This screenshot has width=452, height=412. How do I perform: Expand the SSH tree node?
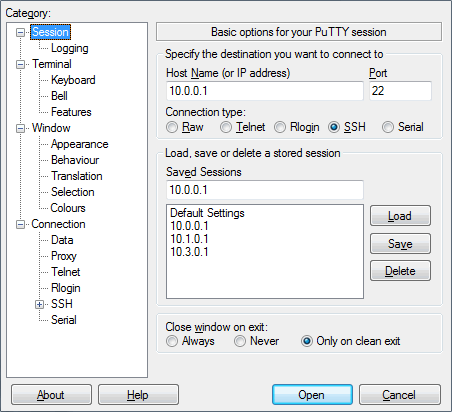(39, 304)
